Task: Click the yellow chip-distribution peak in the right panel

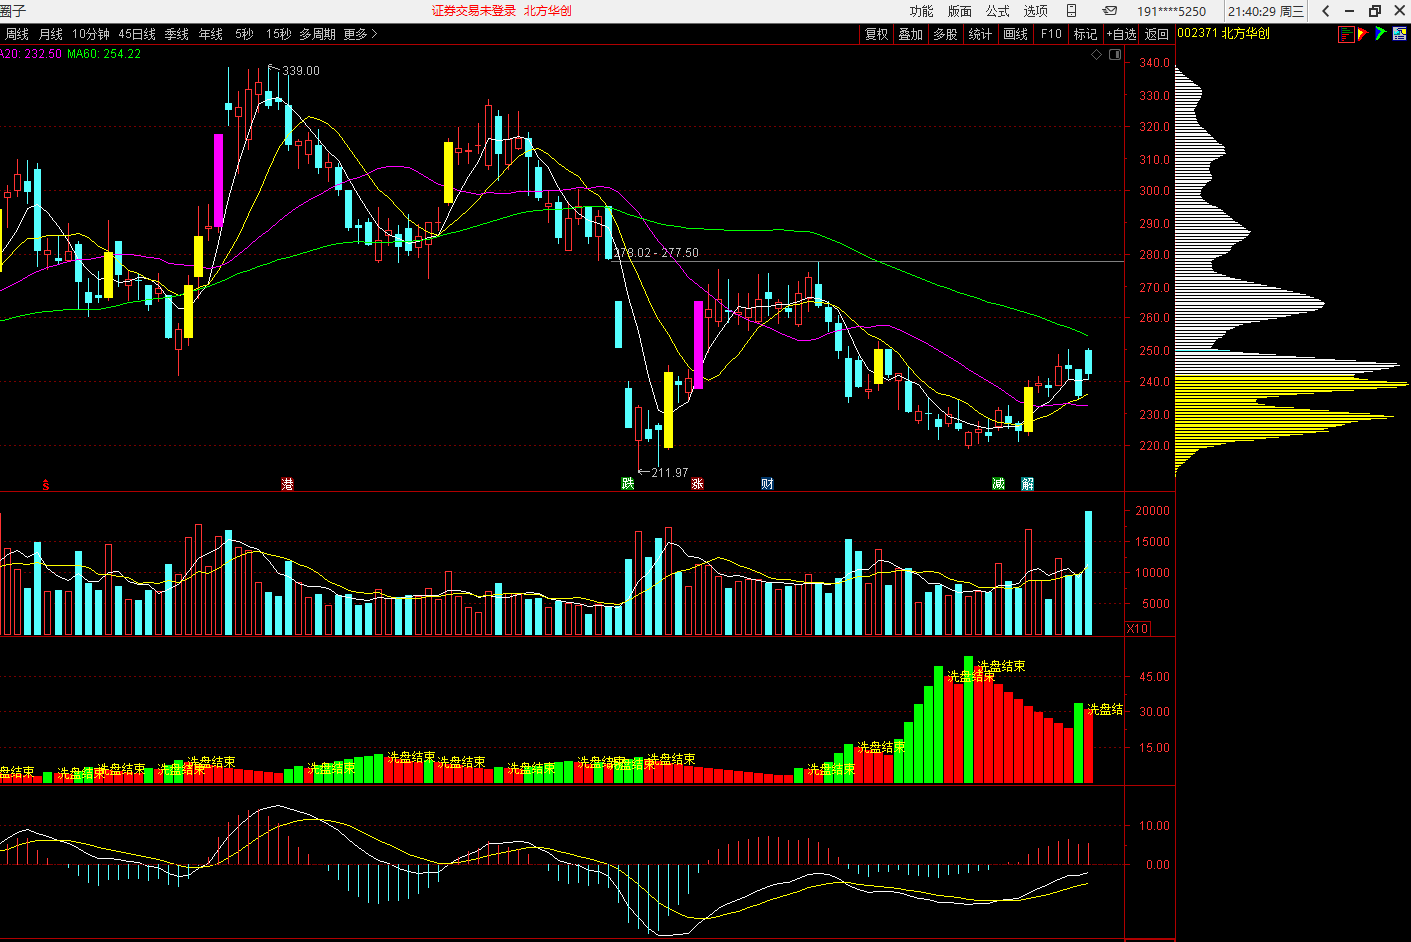Action: click(x=1292, y=385)
